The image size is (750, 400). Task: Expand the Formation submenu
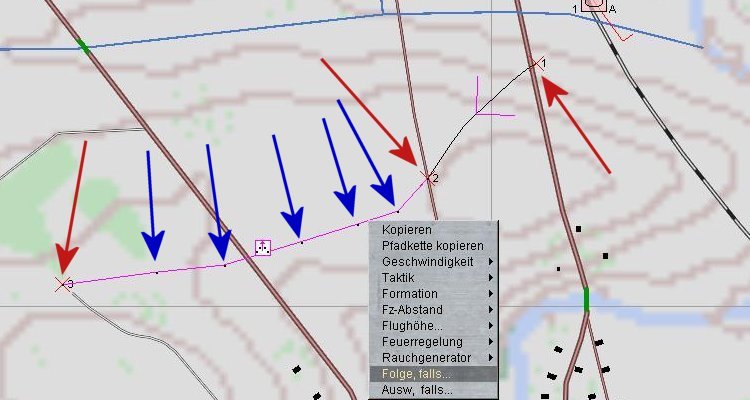pos(433,293)
